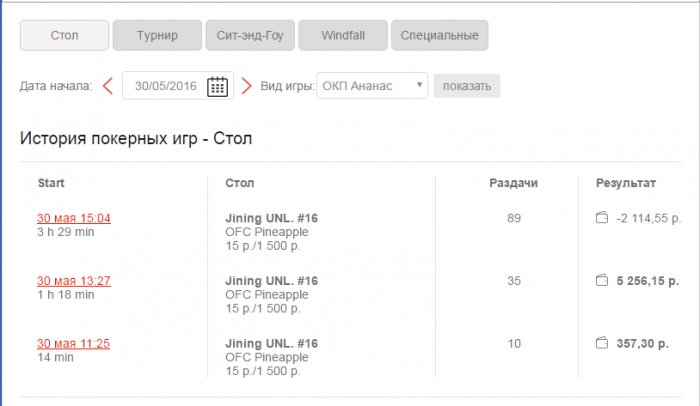
Task: Click the hand-history icon beside 5 256,15 р.
Action: tap(602, 281)
